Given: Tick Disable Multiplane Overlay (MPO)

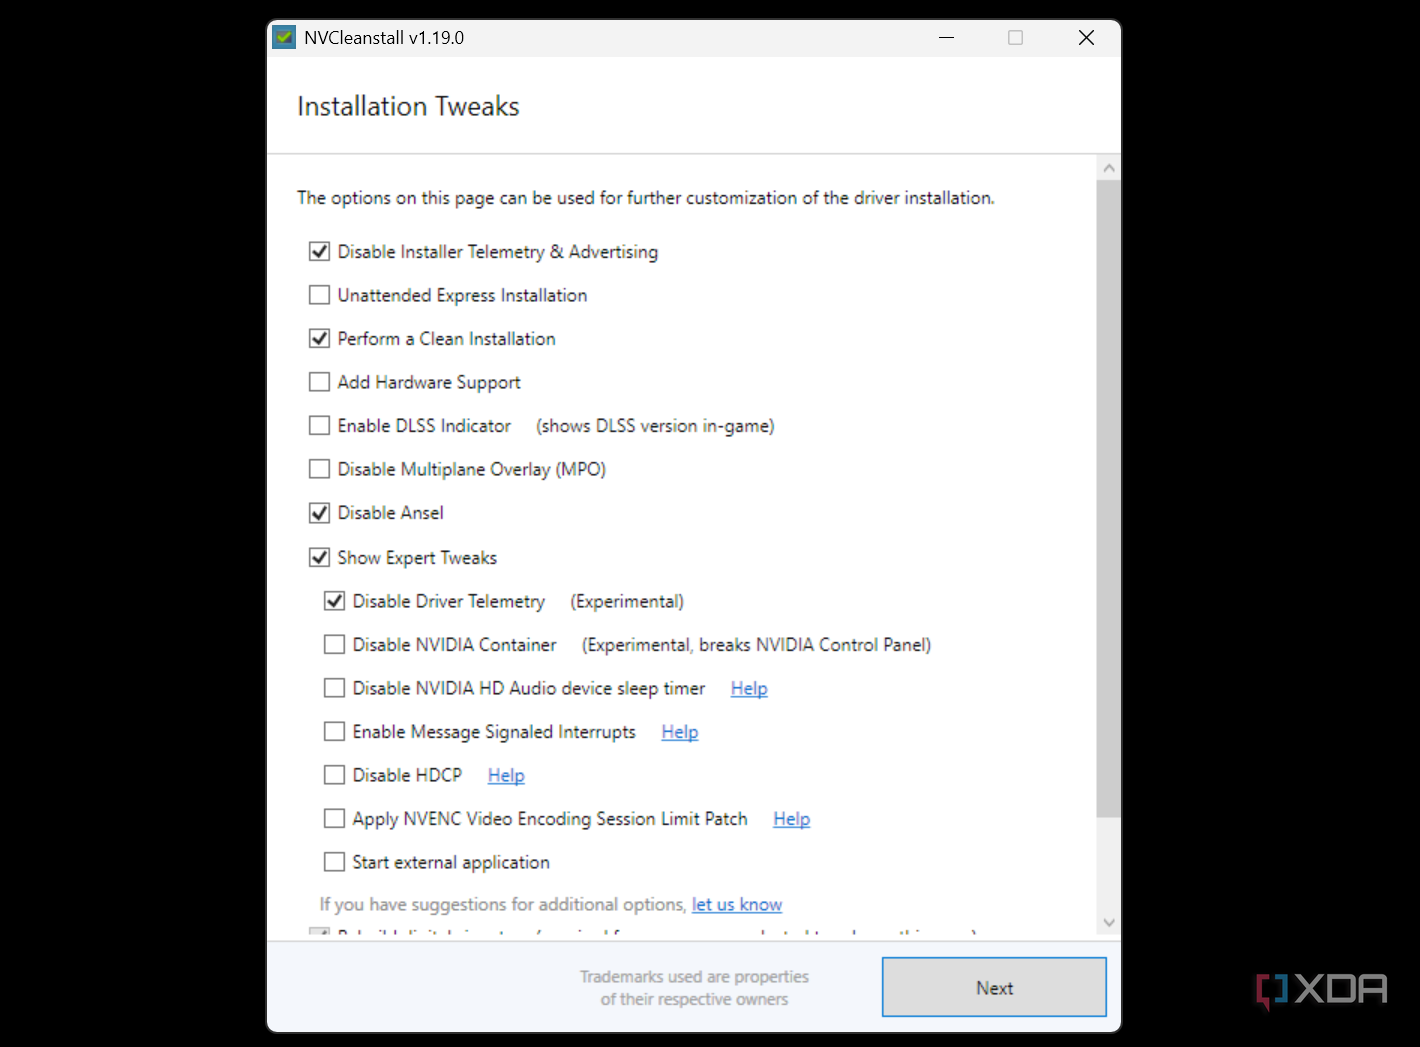Looking at the screenshot, I should (x=319, y=469).
